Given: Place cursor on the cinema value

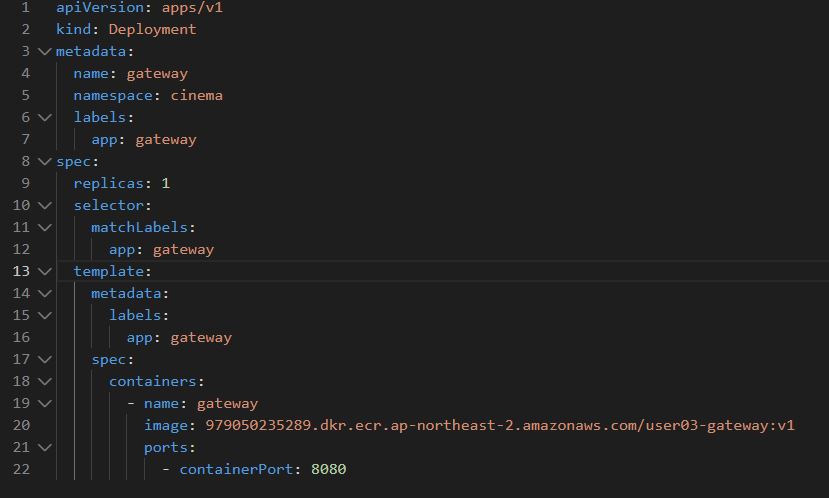Looking at the screenshot, I should (197, 96).
